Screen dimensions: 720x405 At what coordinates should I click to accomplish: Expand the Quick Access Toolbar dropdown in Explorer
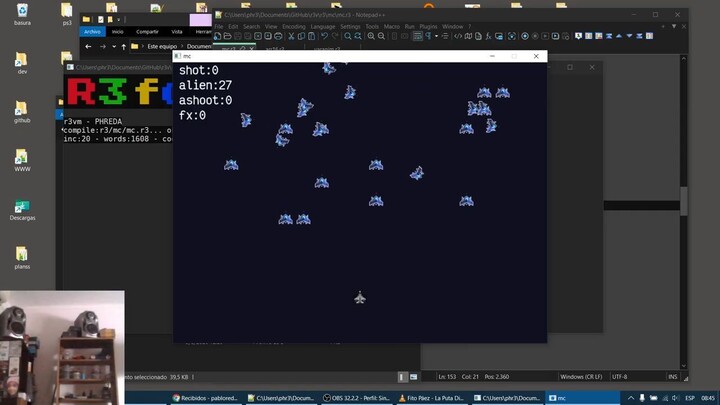point(118,20)
